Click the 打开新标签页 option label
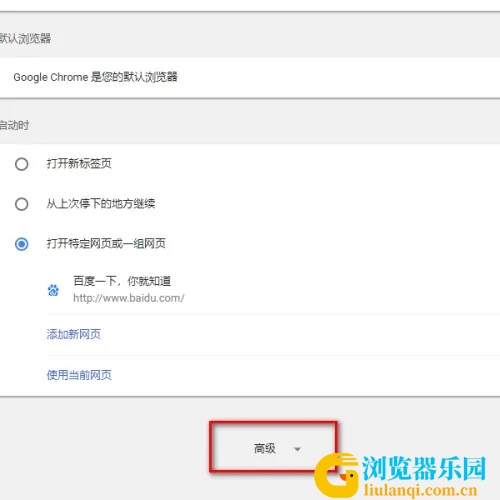 79,163
